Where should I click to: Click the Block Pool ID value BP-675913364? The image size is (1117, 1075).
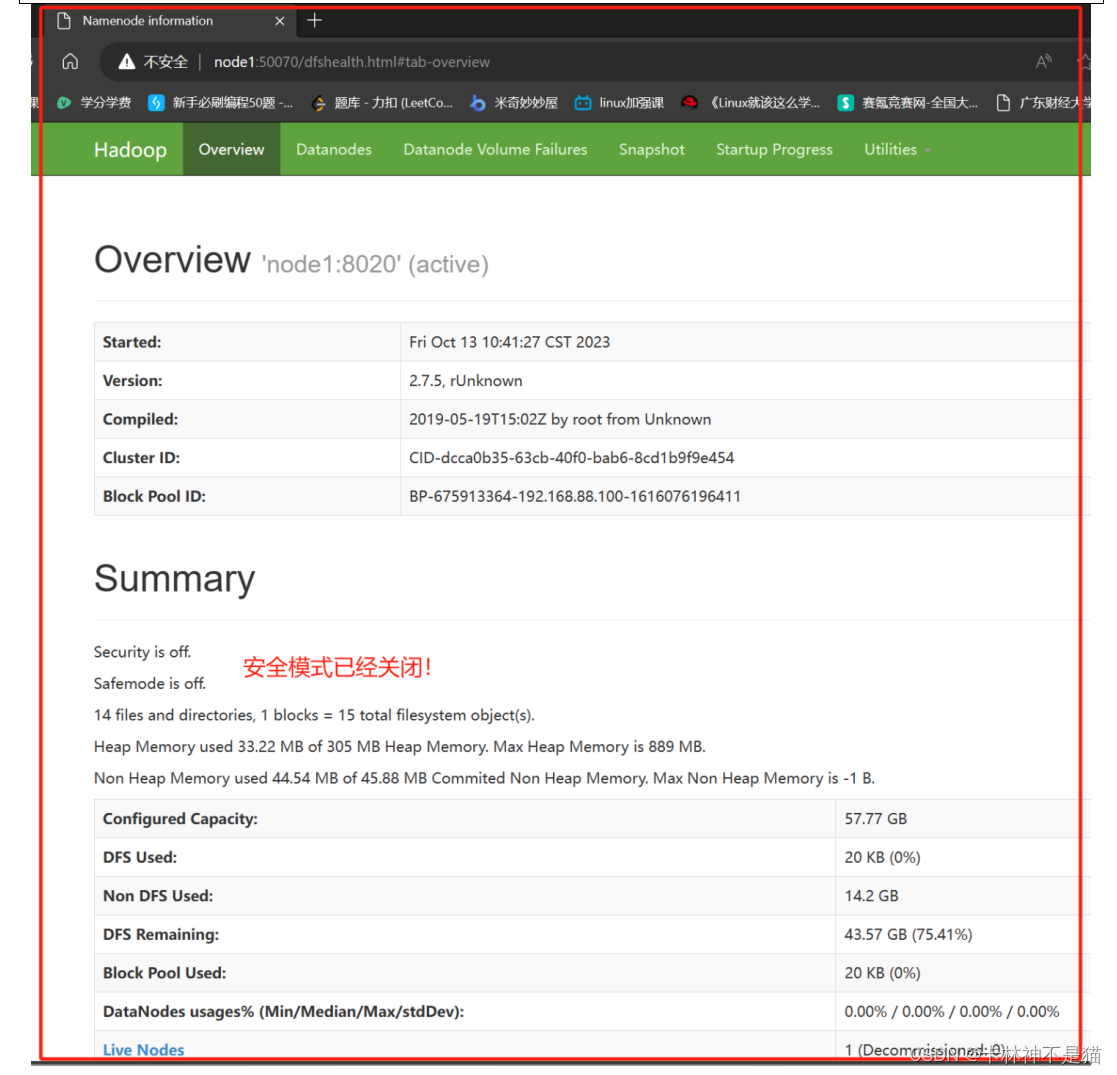click(x=575, y=496)
